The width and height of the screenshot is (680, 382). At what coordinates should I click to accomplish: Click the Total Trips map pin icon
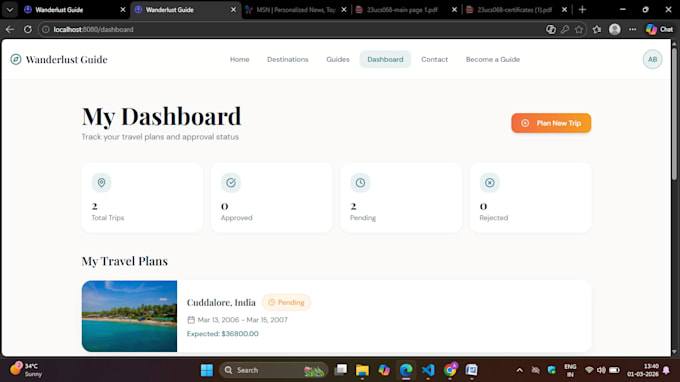[101, 183]
